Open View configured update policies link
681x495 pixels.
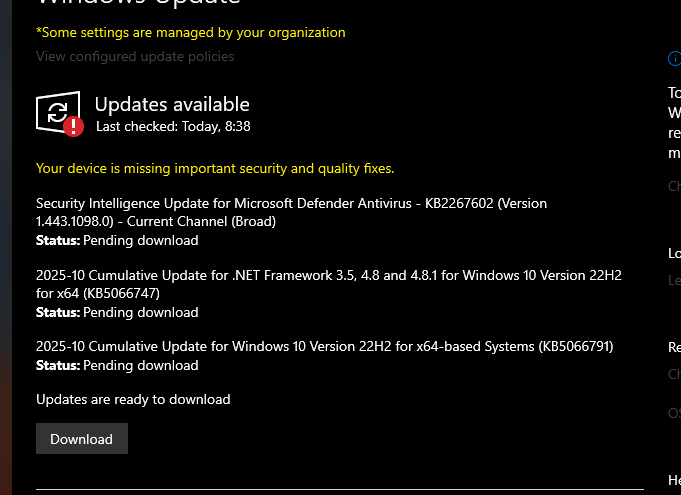(x=135, y=57)
